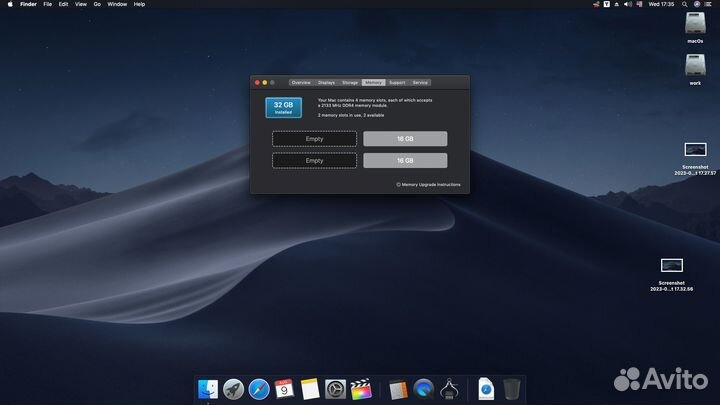Click the lower 16 GB memory slot
The height and width of the screenshot is (405, 720).
coord(405,161)
